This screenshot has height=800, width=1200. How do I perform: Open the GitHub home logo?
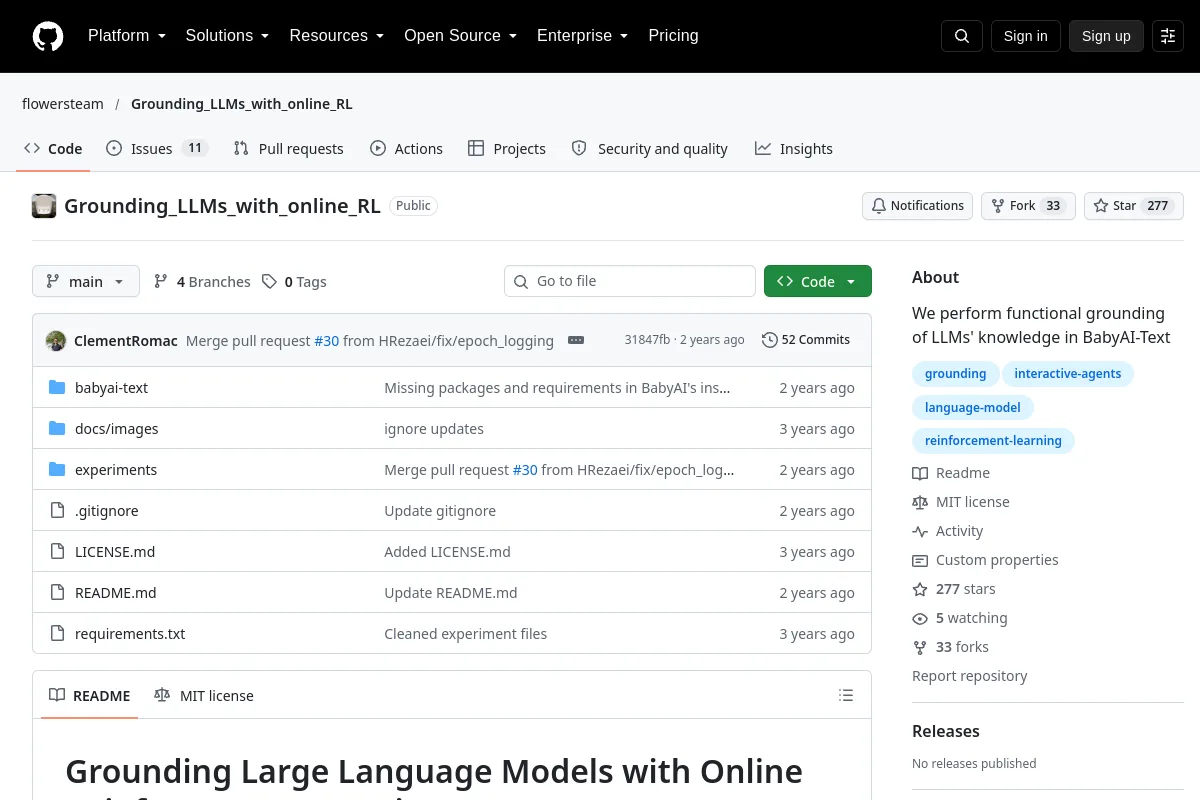coord(48,36)
